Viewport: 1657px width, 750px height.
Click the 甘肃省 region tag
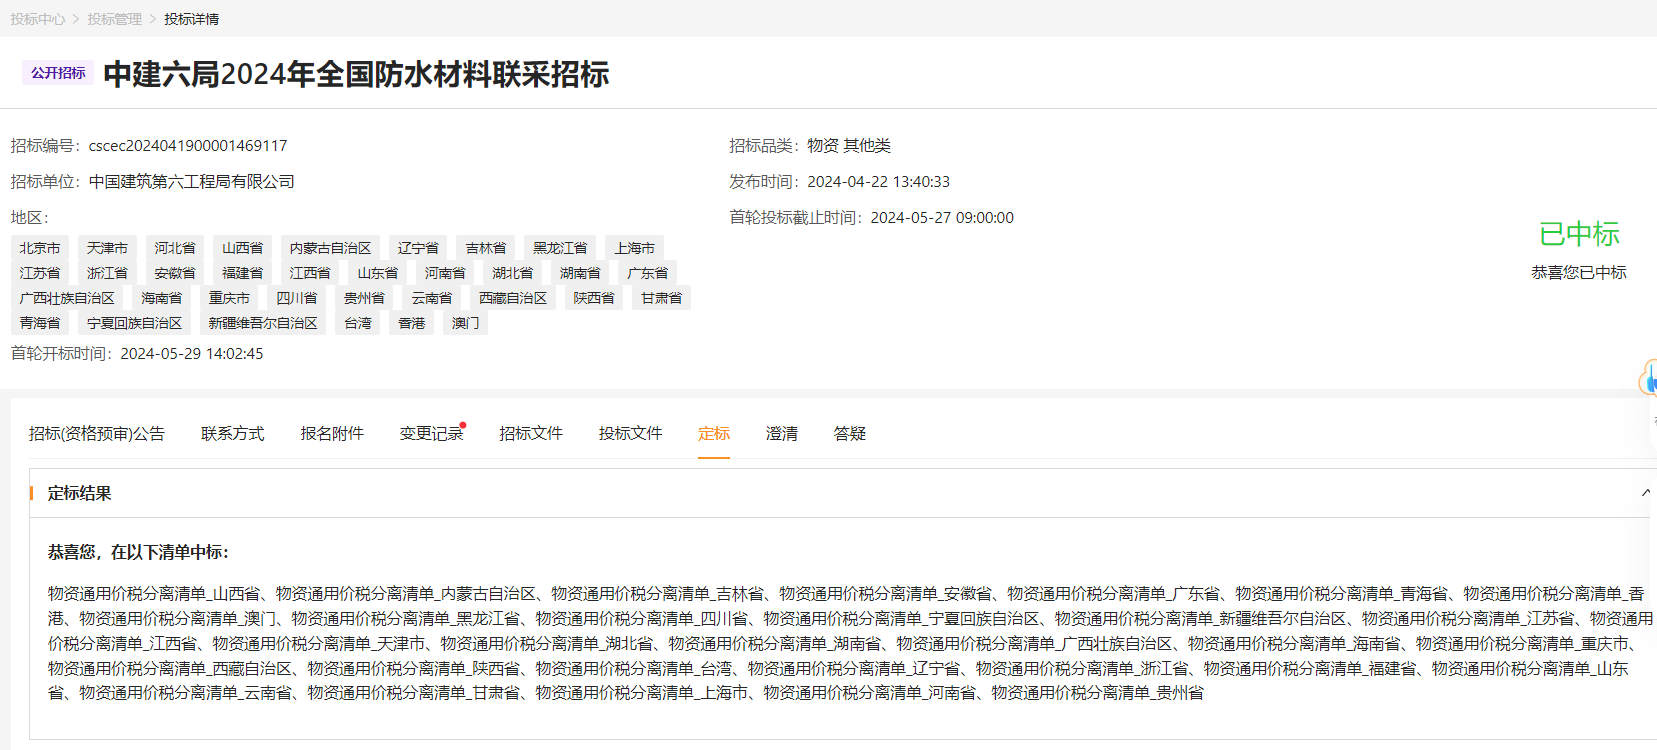pyautogui.click(x=662, y=298)
